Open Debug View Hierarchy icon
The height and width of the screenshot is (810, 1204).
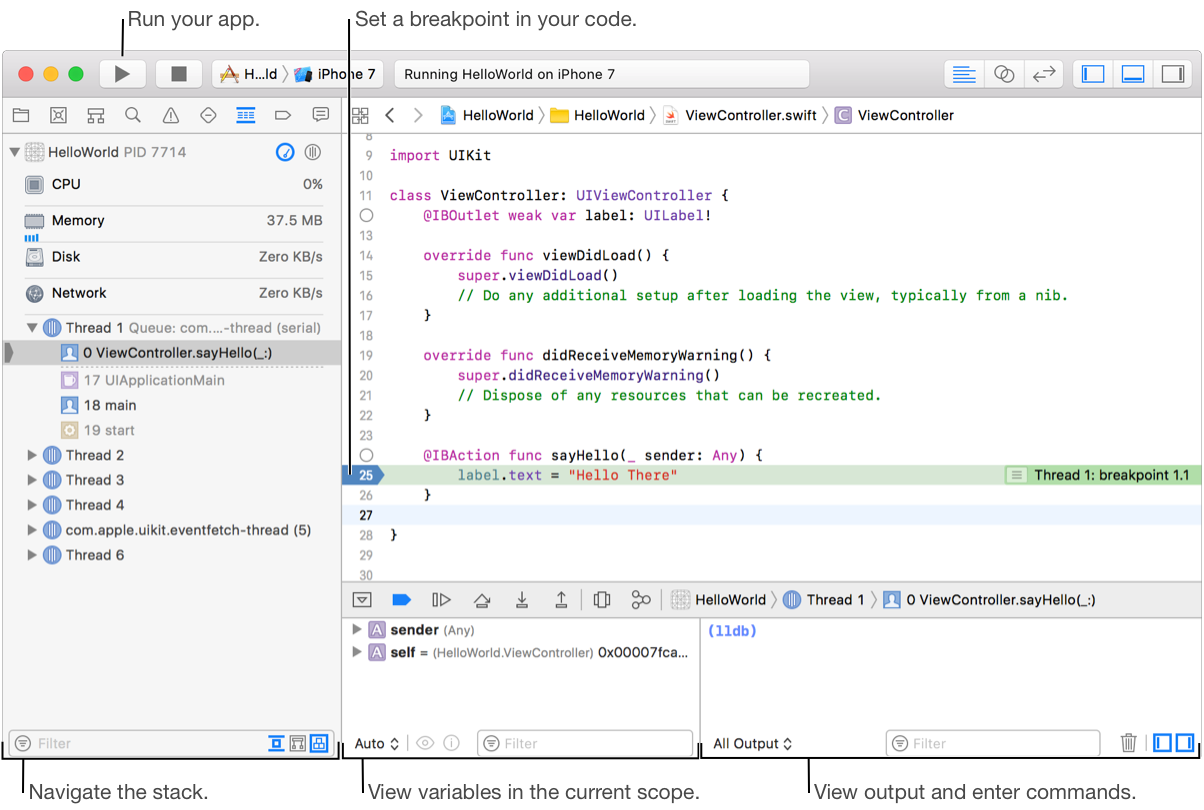coord(601,600)
